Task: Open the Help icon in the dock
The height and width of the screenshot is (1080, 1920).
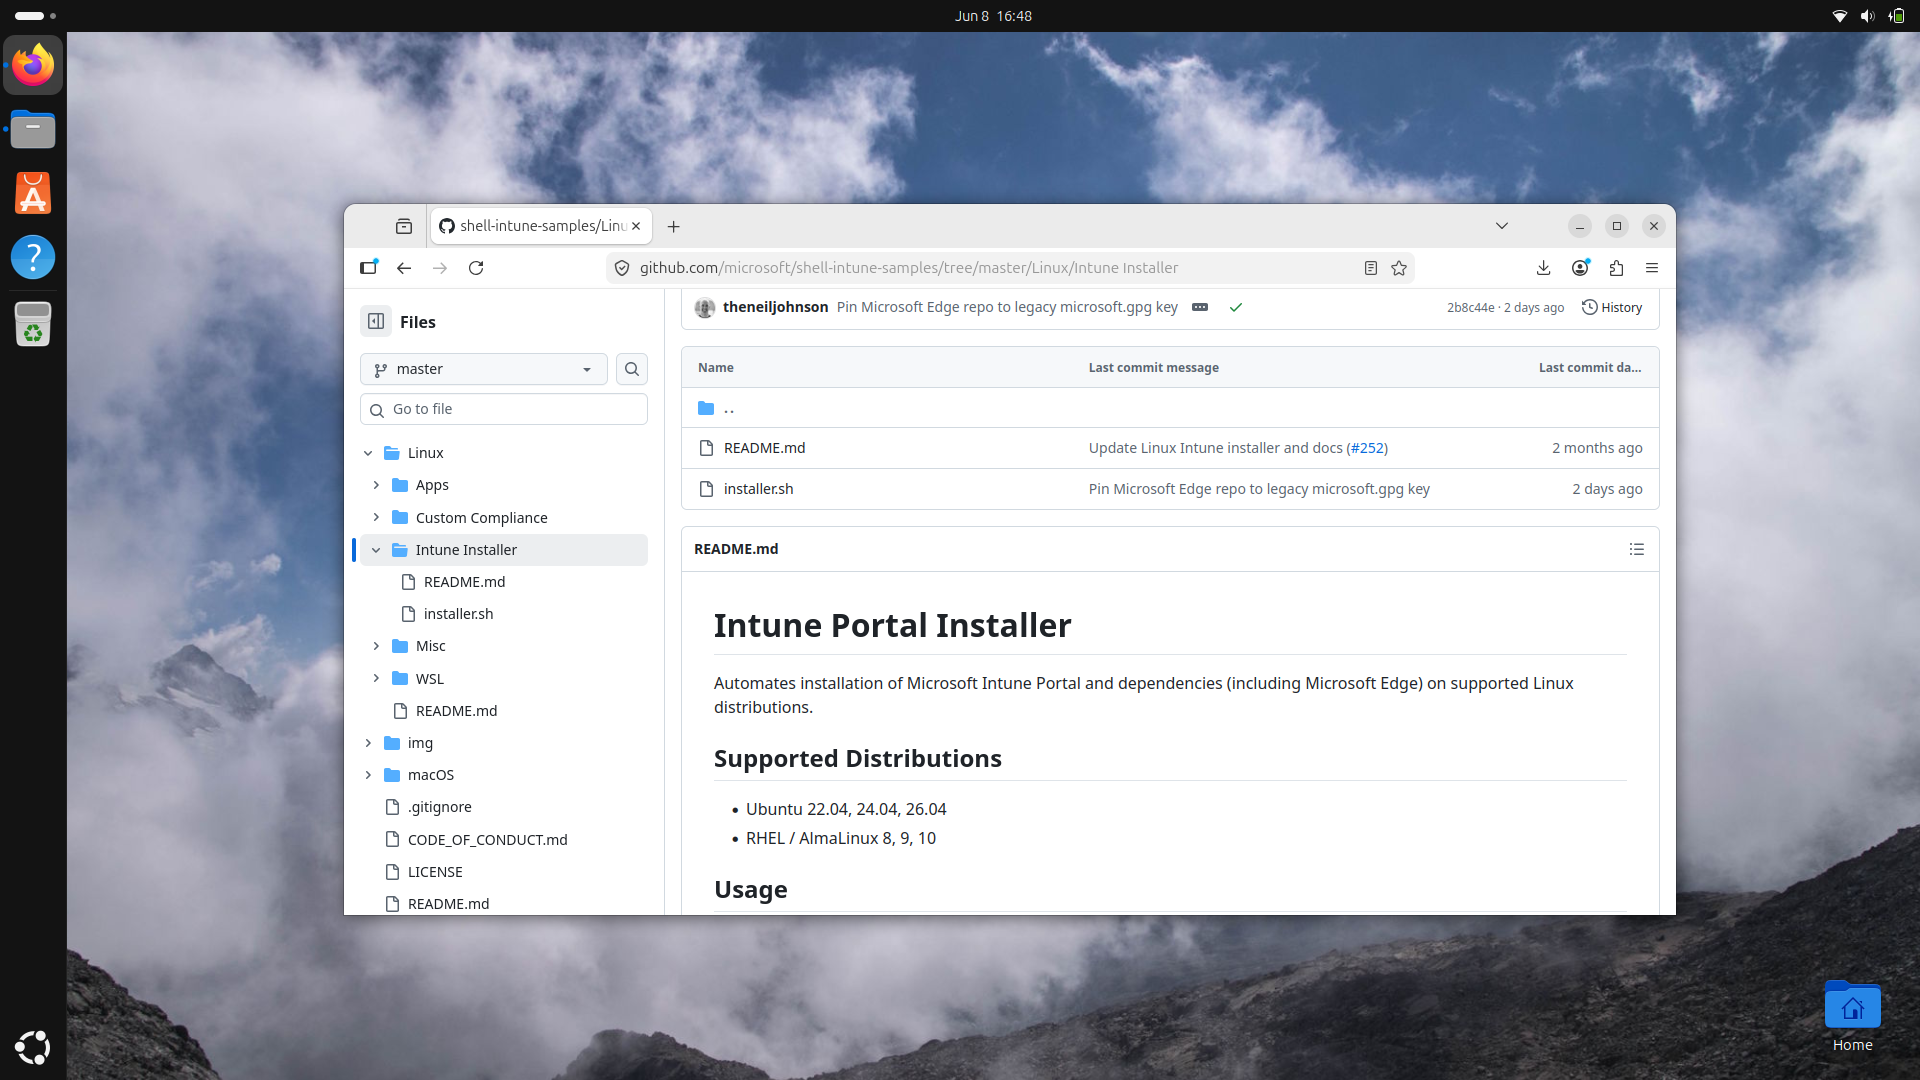Action: click(x=33, y=257)
